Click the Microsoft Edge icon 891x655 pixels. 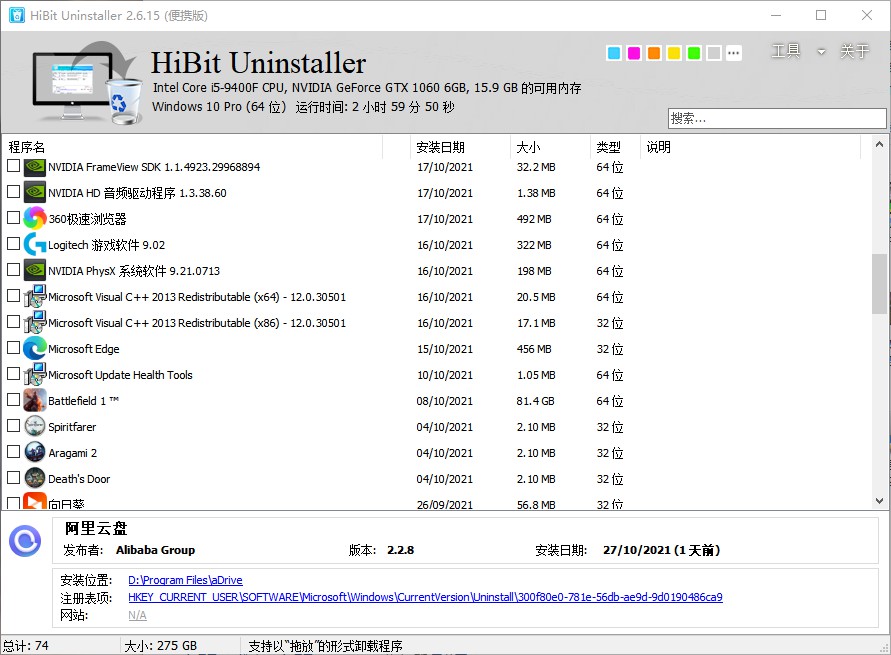35,348
